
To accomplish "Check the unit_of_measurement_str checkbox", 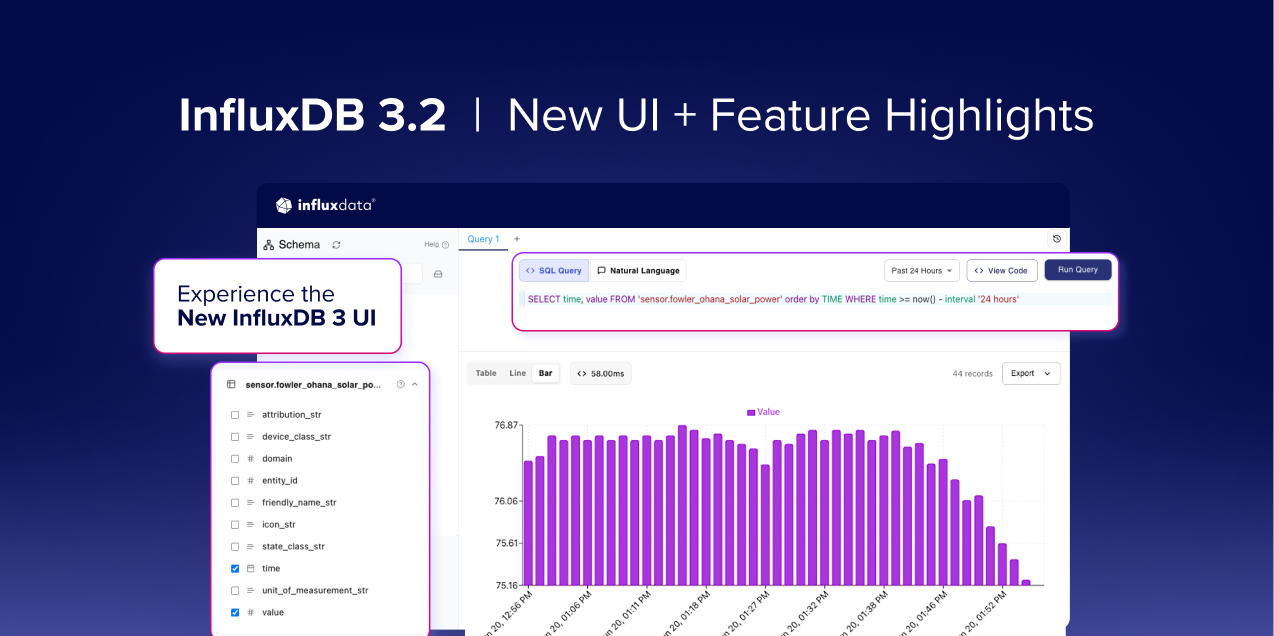I will [x=235, y=590].
